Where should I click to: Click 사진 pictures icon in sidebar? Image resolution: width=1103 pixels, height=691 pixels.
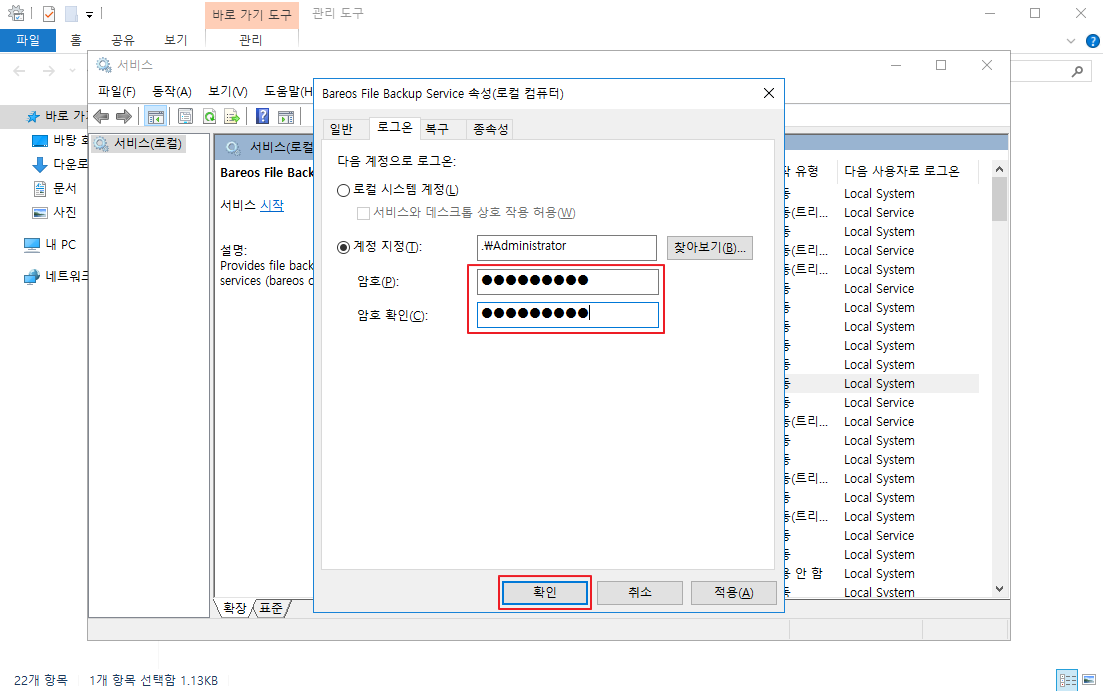(40, 213)
